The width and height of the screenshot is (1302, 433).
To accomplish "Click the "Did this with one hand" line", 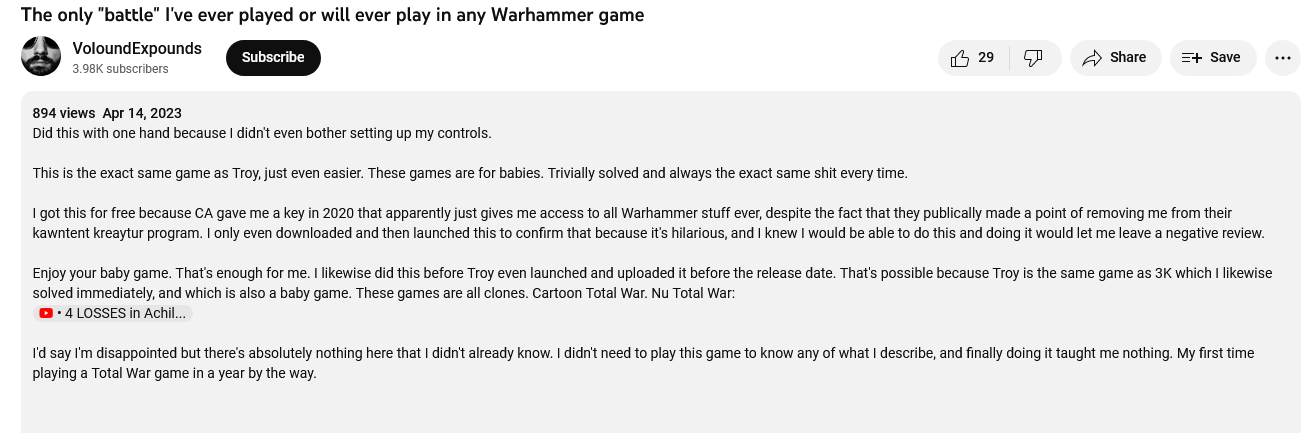I will (x=262, y=133).
